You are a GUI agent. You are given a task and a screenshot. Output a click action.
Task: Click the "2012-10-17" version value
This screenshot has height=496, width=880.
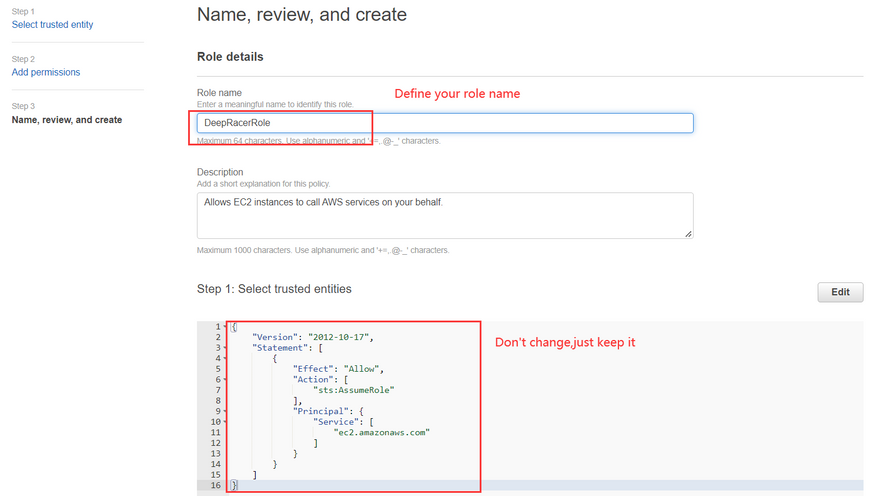click(338, 337)
